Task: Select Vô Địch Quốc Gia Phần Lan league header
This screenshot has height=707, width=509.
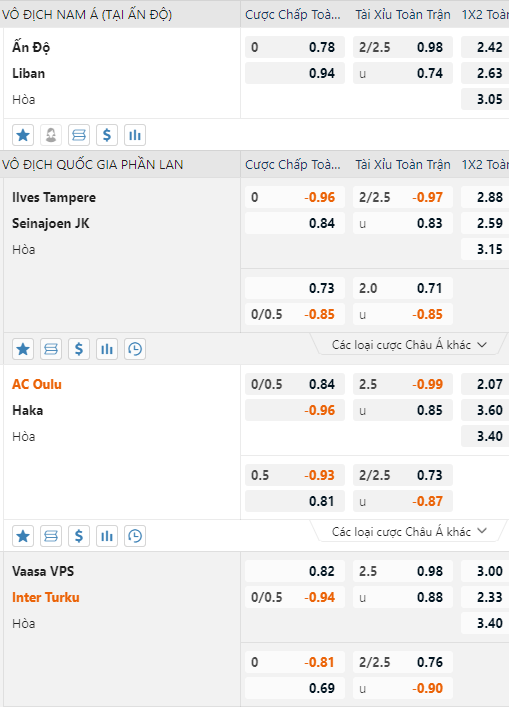Action: (x=92, y=165)
